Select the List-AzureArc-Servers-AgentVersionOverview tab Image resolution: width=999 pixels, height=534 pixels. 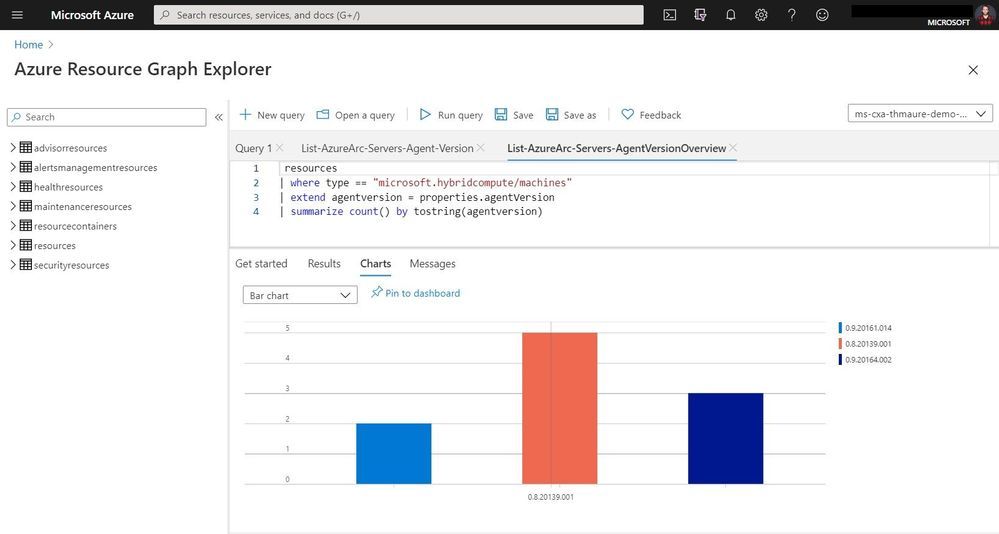(617, 148)
